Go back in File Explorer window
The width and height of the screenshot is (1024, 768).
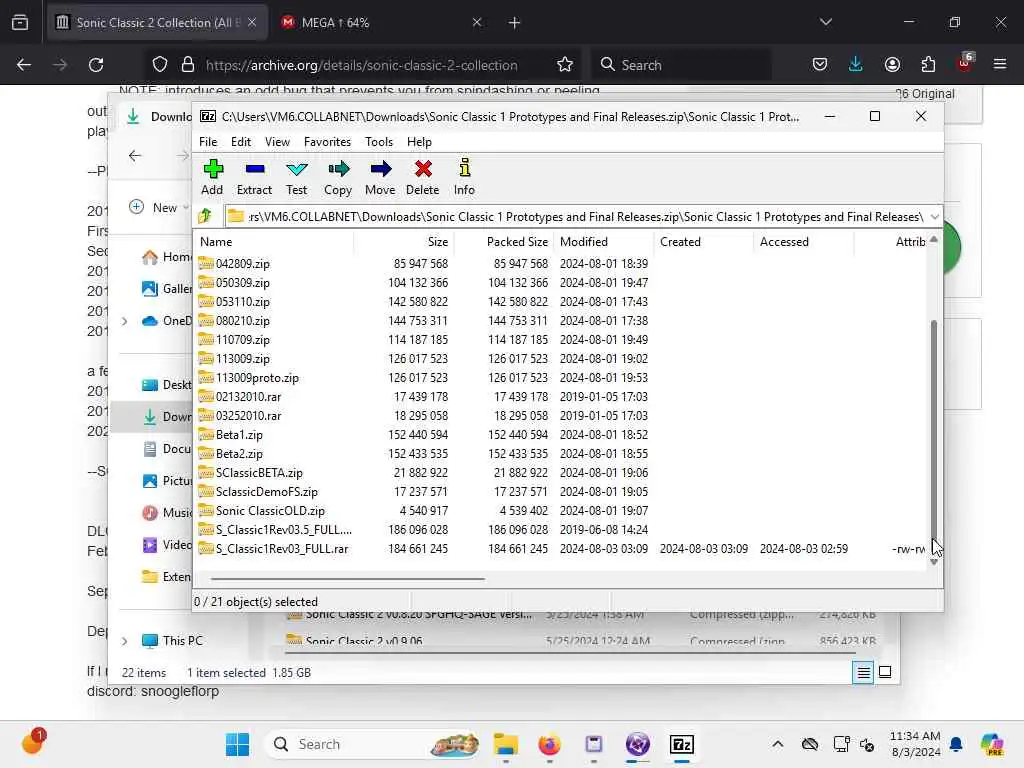(135, 155)
